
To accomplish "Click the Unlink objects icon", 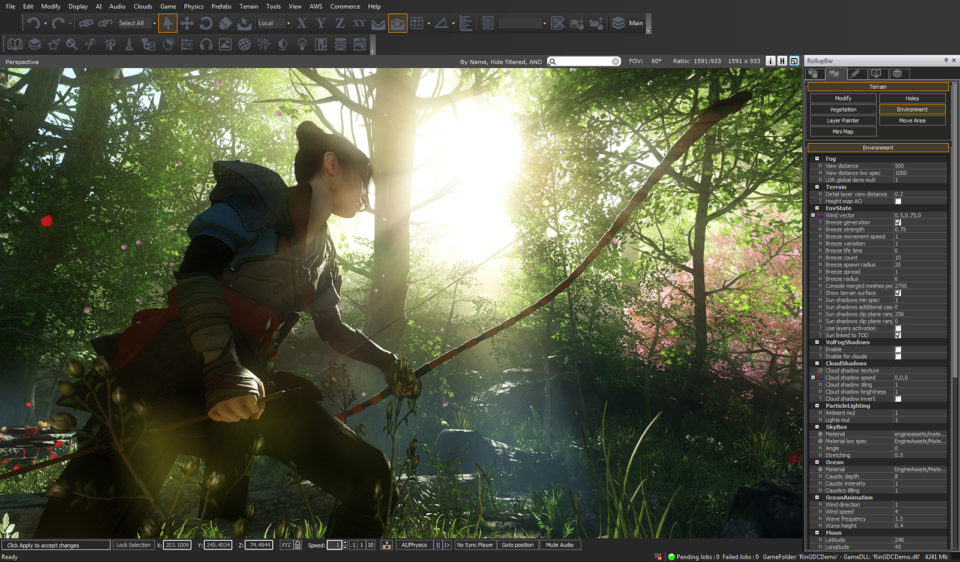I will [x=105, y=23].
